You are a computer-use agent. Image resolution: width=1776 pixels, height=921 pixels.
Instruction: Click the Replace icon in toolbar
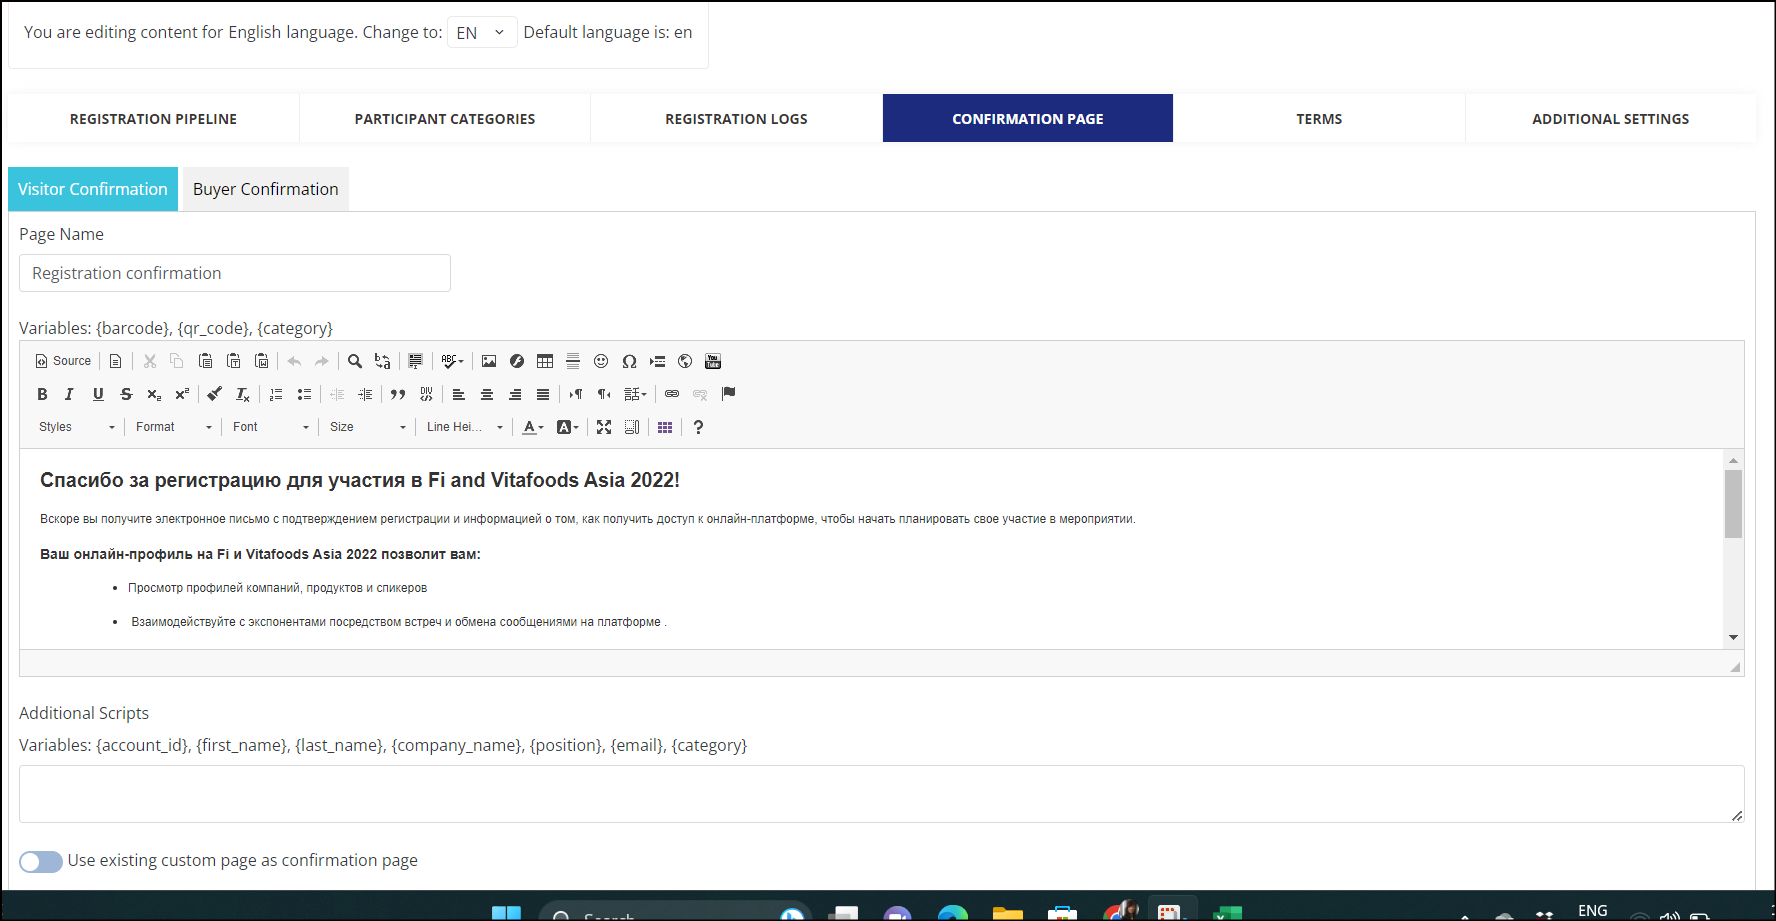click(383, 361)
